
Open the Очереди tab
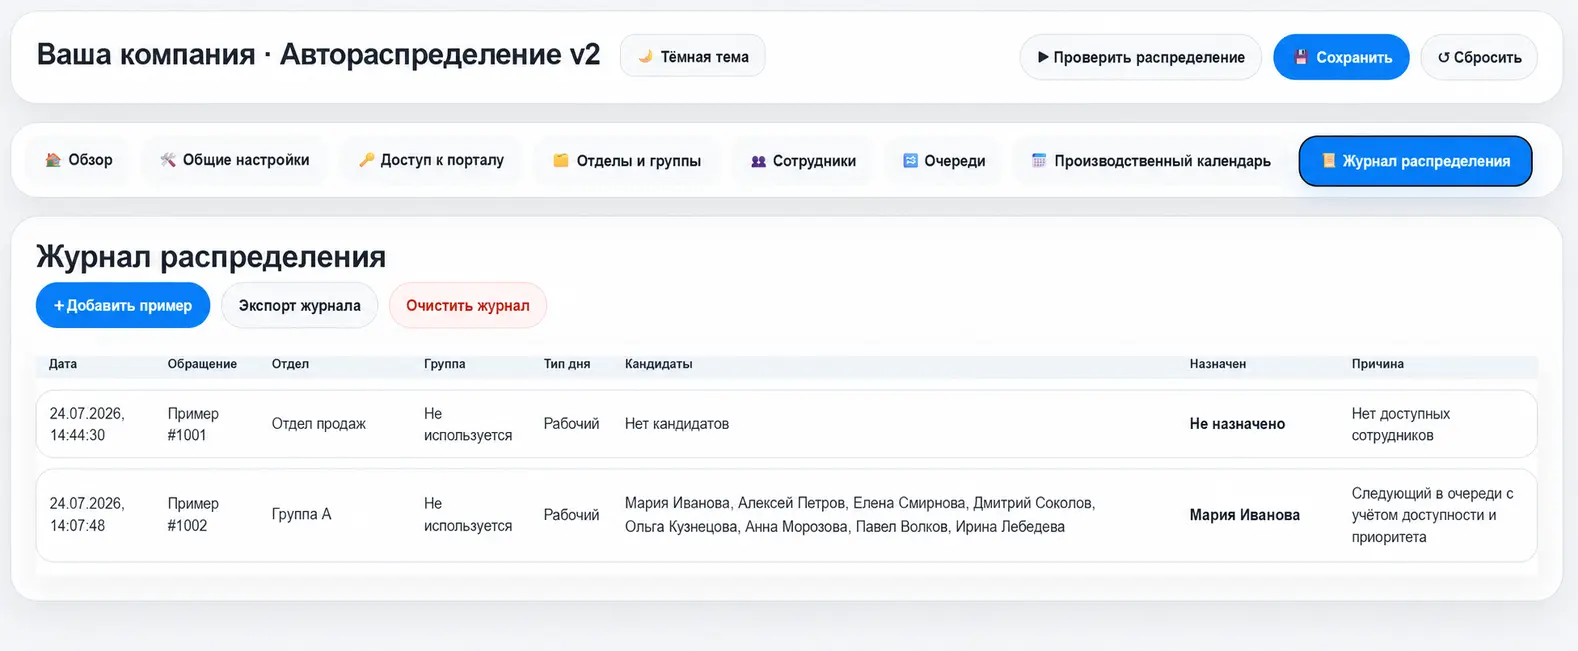point(944,160)
